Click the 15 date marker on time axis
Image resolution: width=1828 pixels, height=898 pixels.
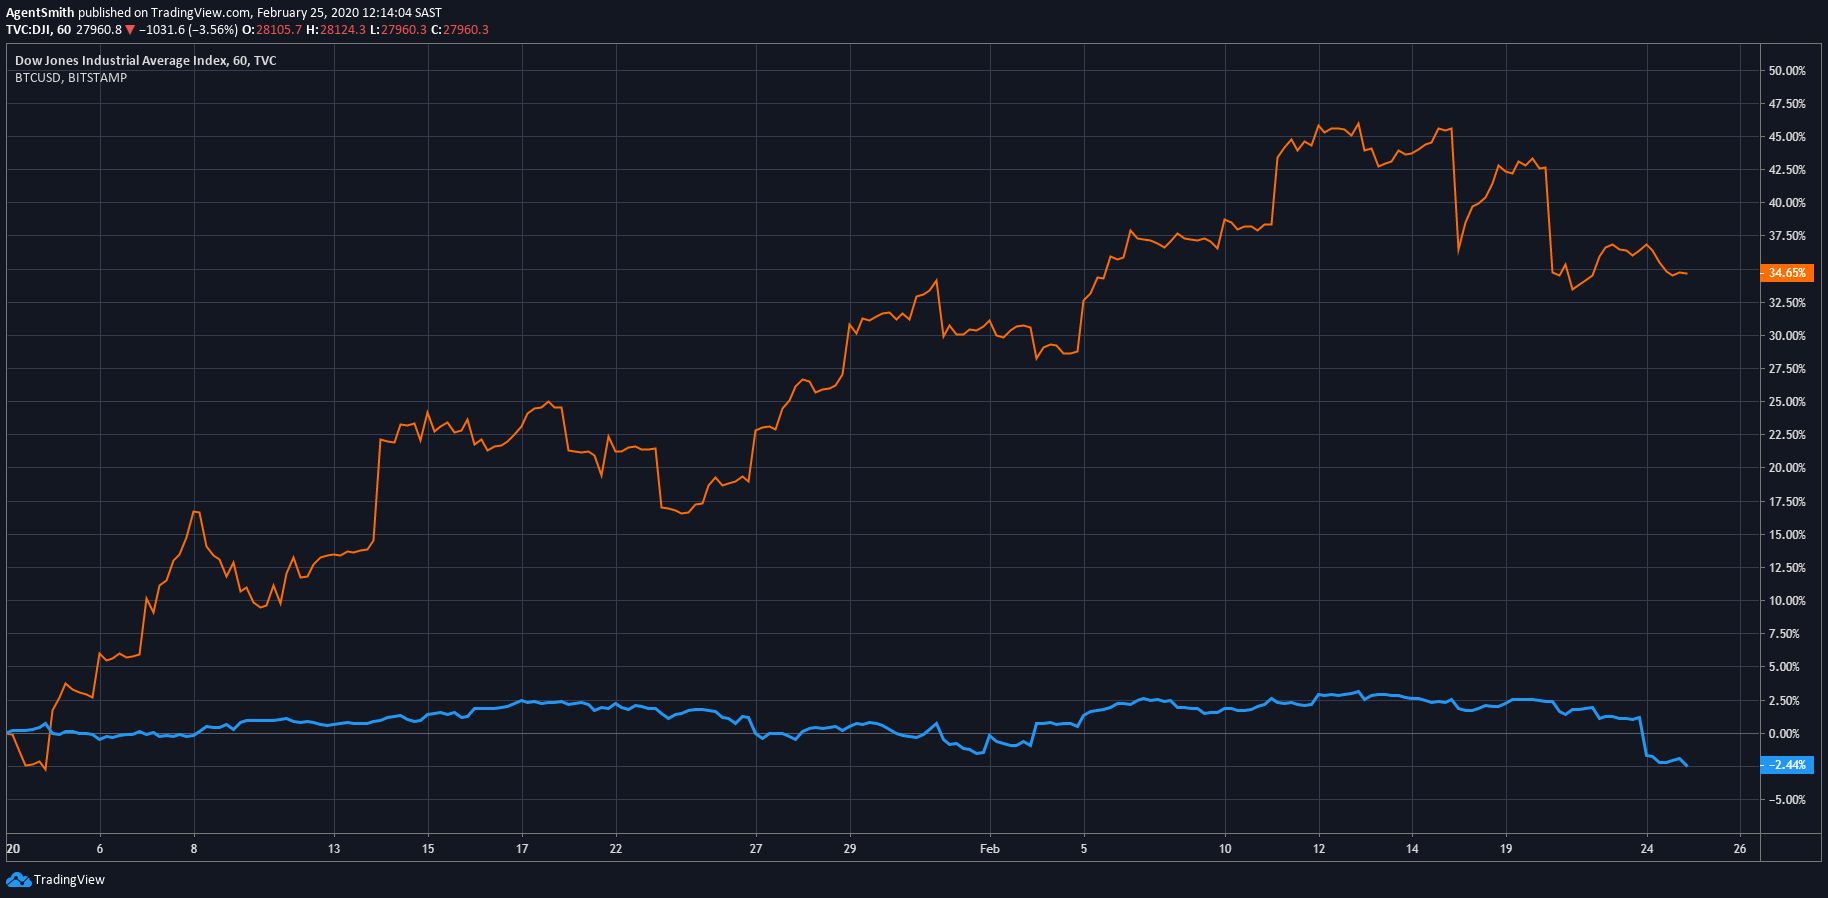428,849
